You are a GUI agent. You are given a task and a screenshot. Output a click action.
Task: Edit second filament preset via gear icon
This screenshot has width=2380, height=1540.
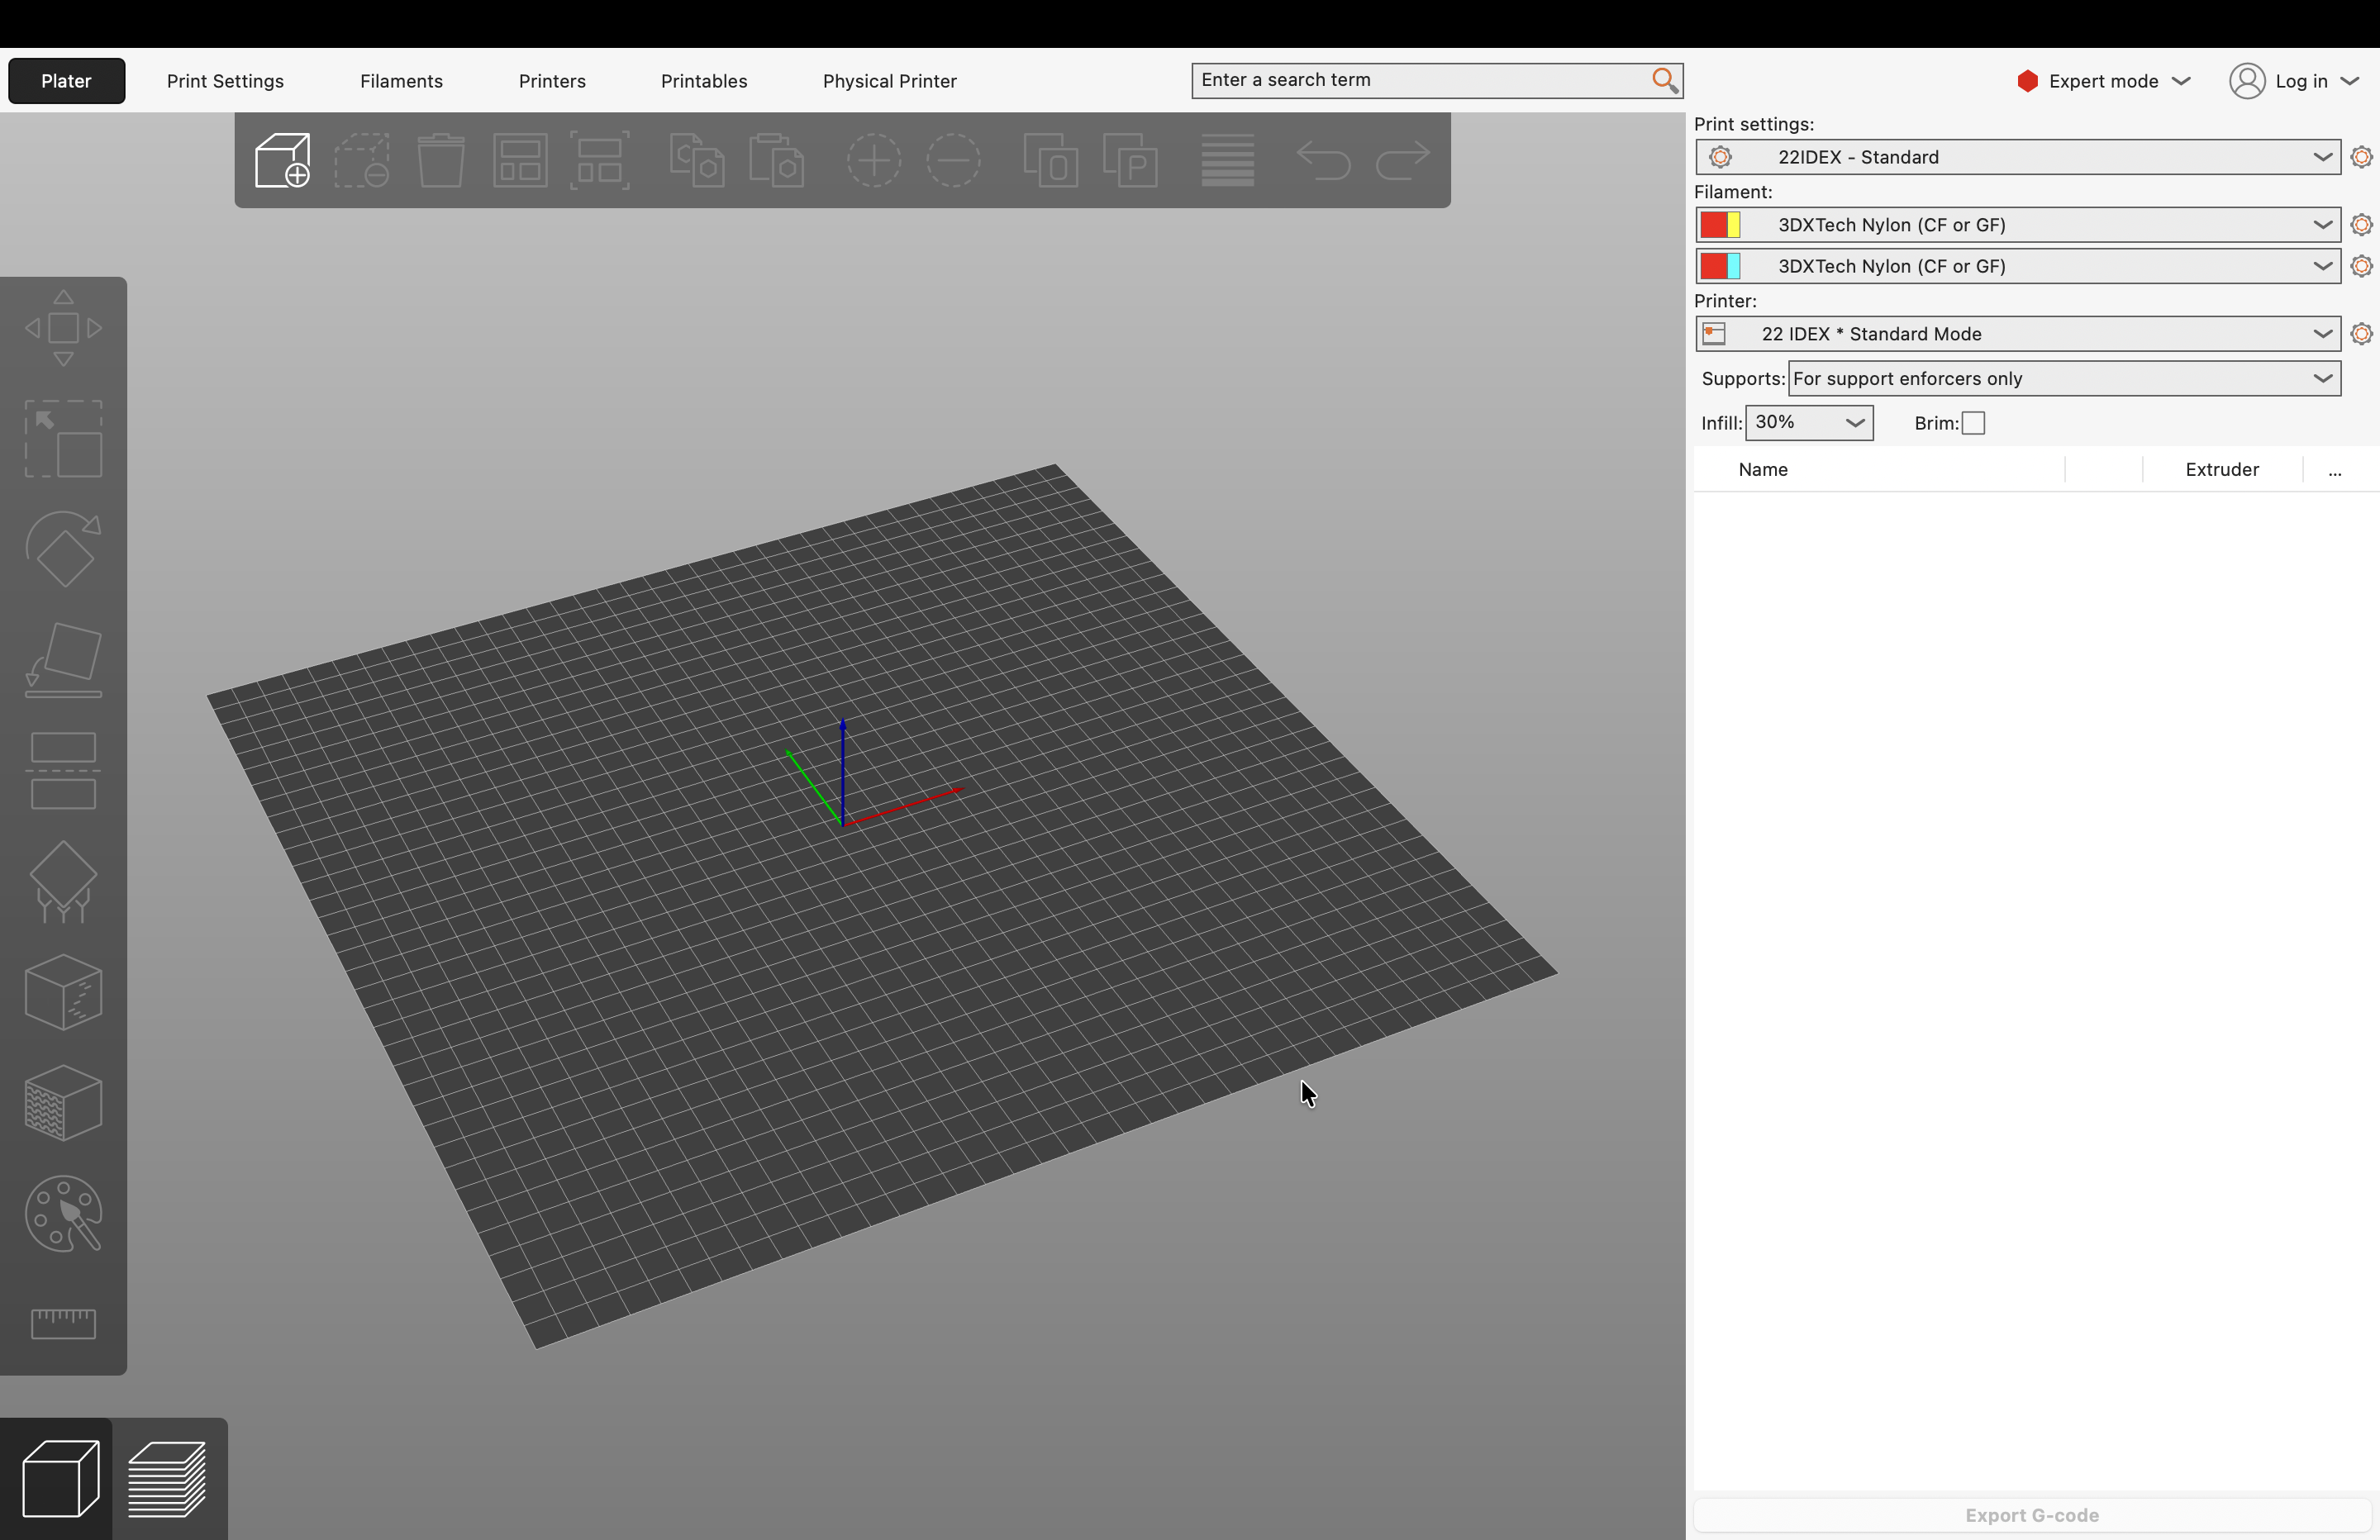[2361, 266]
